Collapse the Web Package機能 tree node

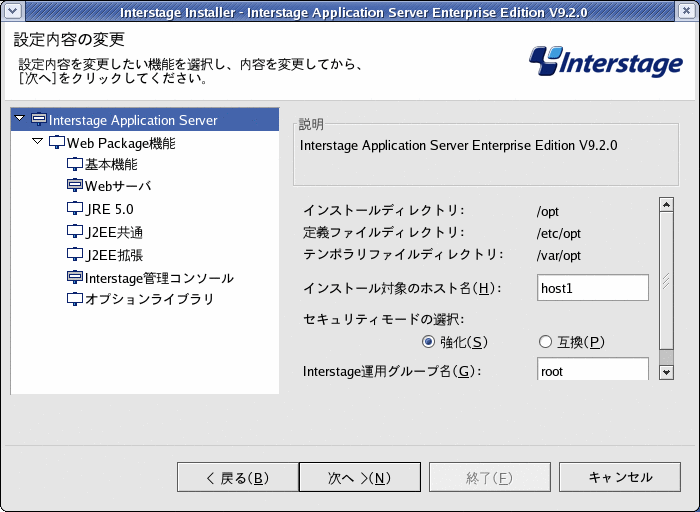[38, 142]
